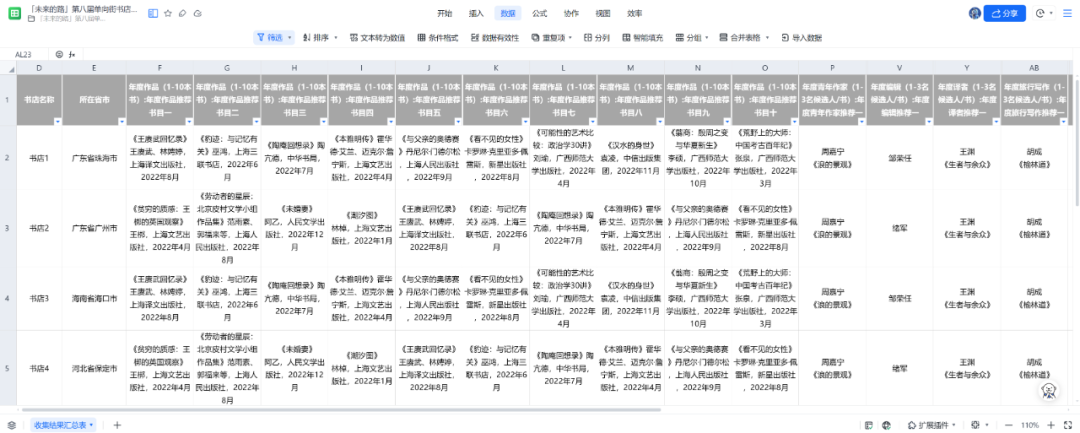
Task: Switch to the 效率 ribbon tab
Action: click(x=634, y=13)
